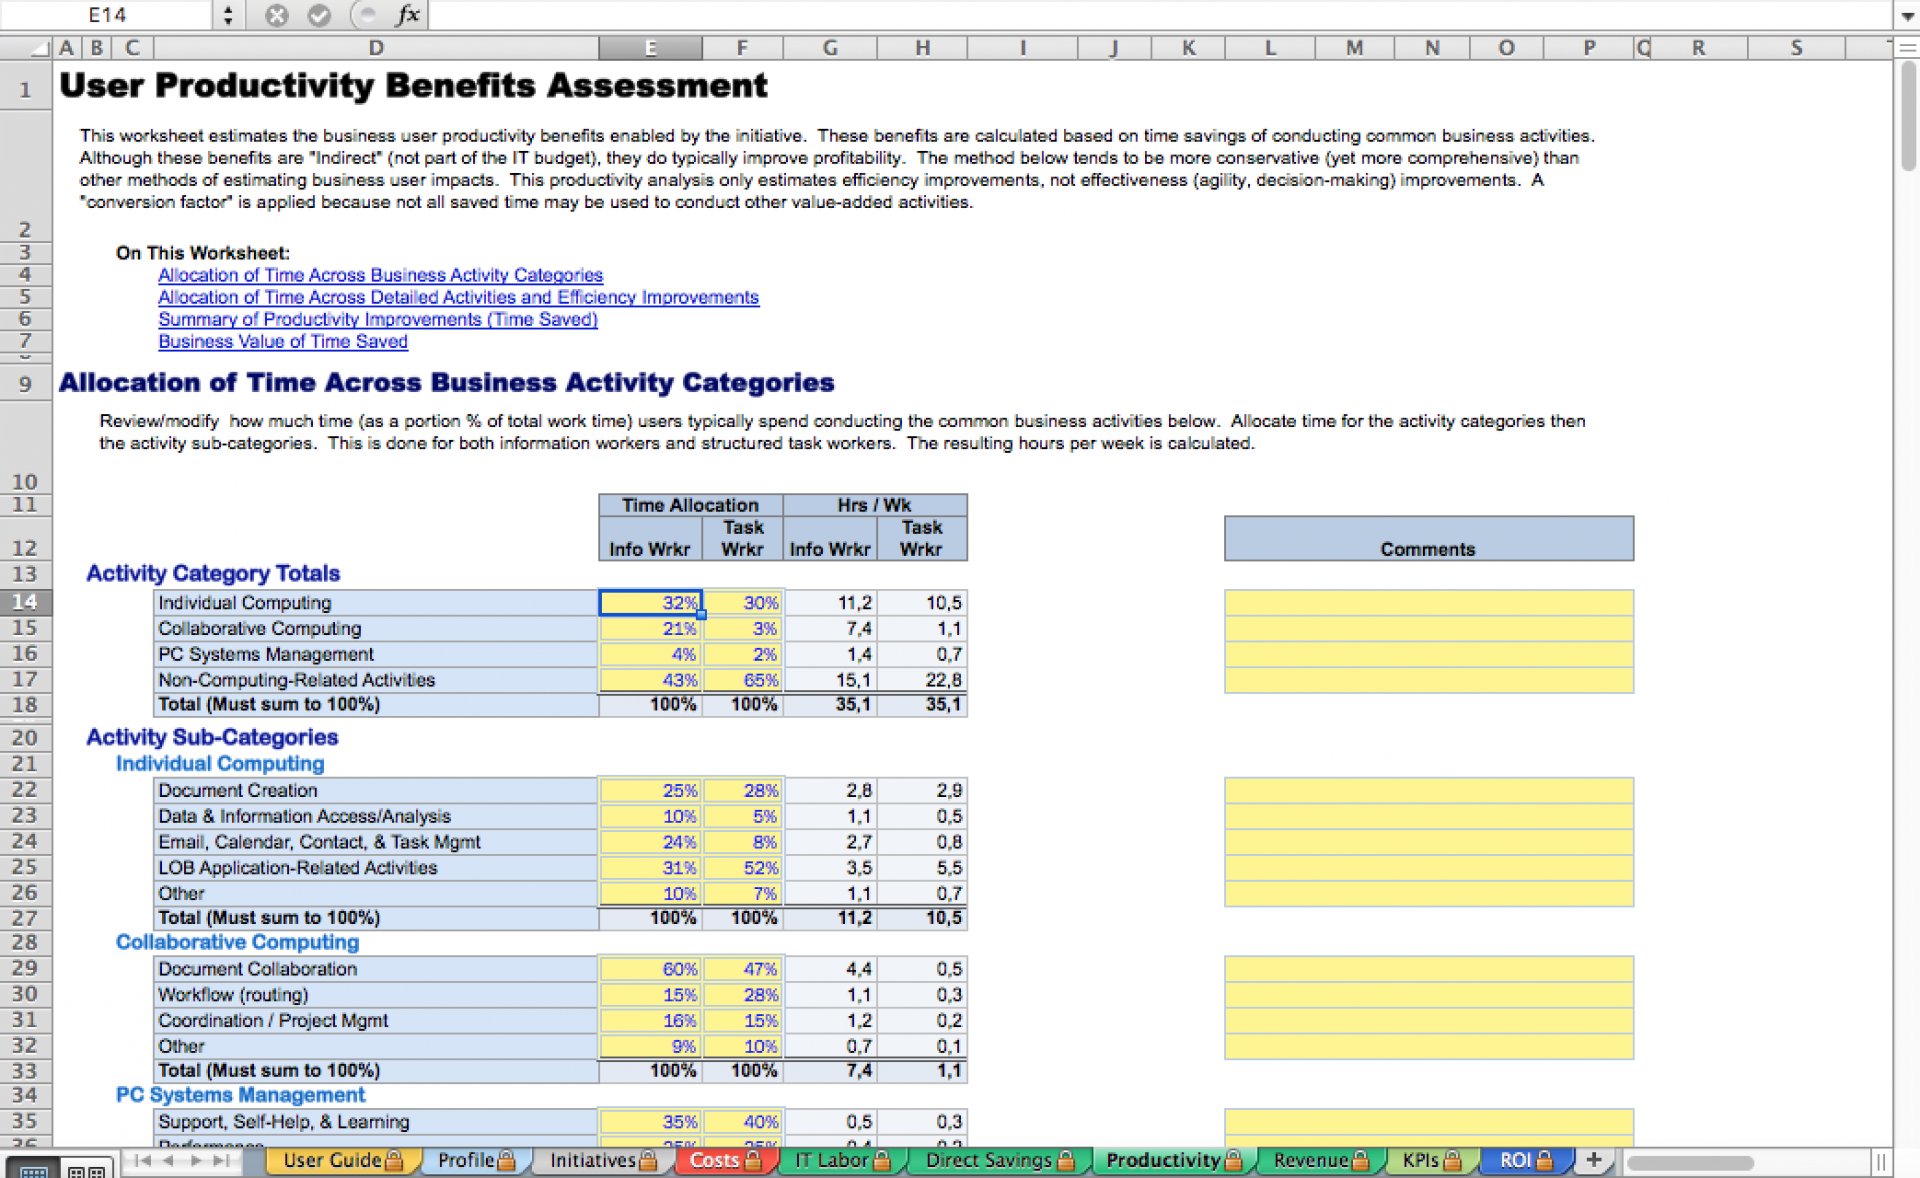
Task: Switch to the IT Labor sheet tab
Action: coord(841,1160)
